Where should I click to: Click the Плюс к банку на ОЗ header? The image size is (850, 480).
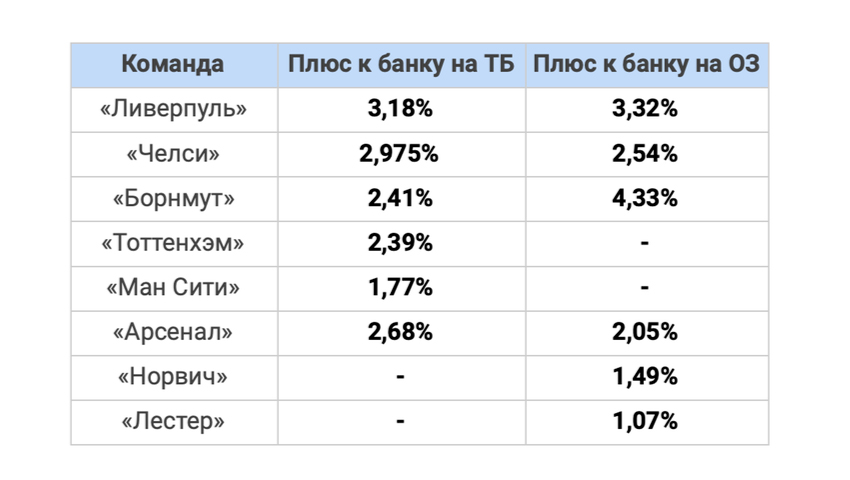[x=646, y=64]
